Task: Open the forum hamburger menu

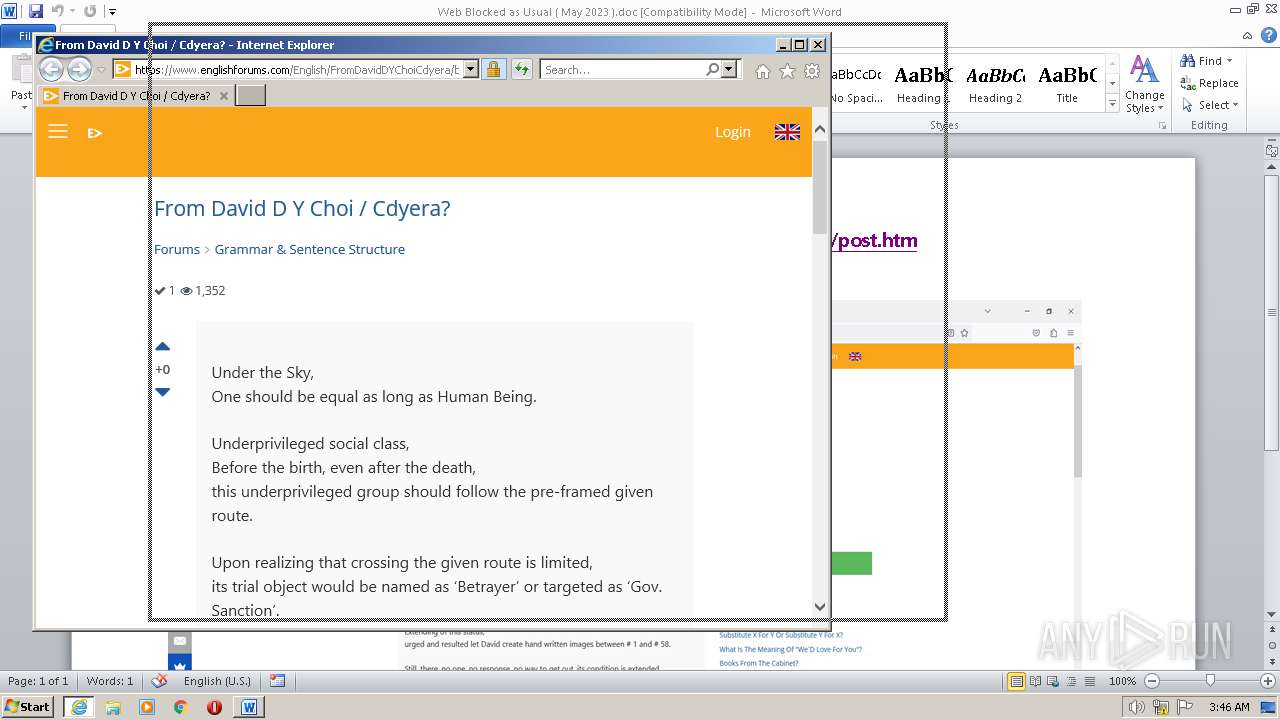Action: click(x=58, y=132)
